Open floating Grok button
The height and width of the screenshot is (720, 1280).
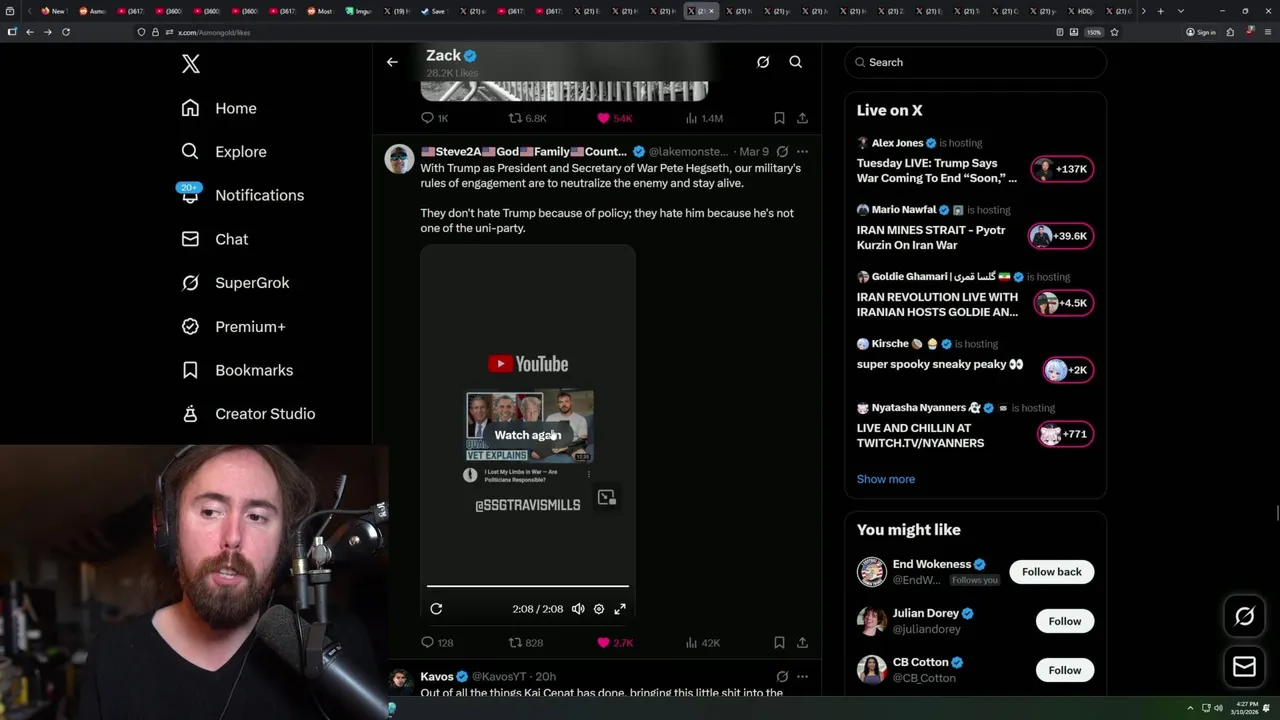pyautogui.click(x=1245, y=617)
